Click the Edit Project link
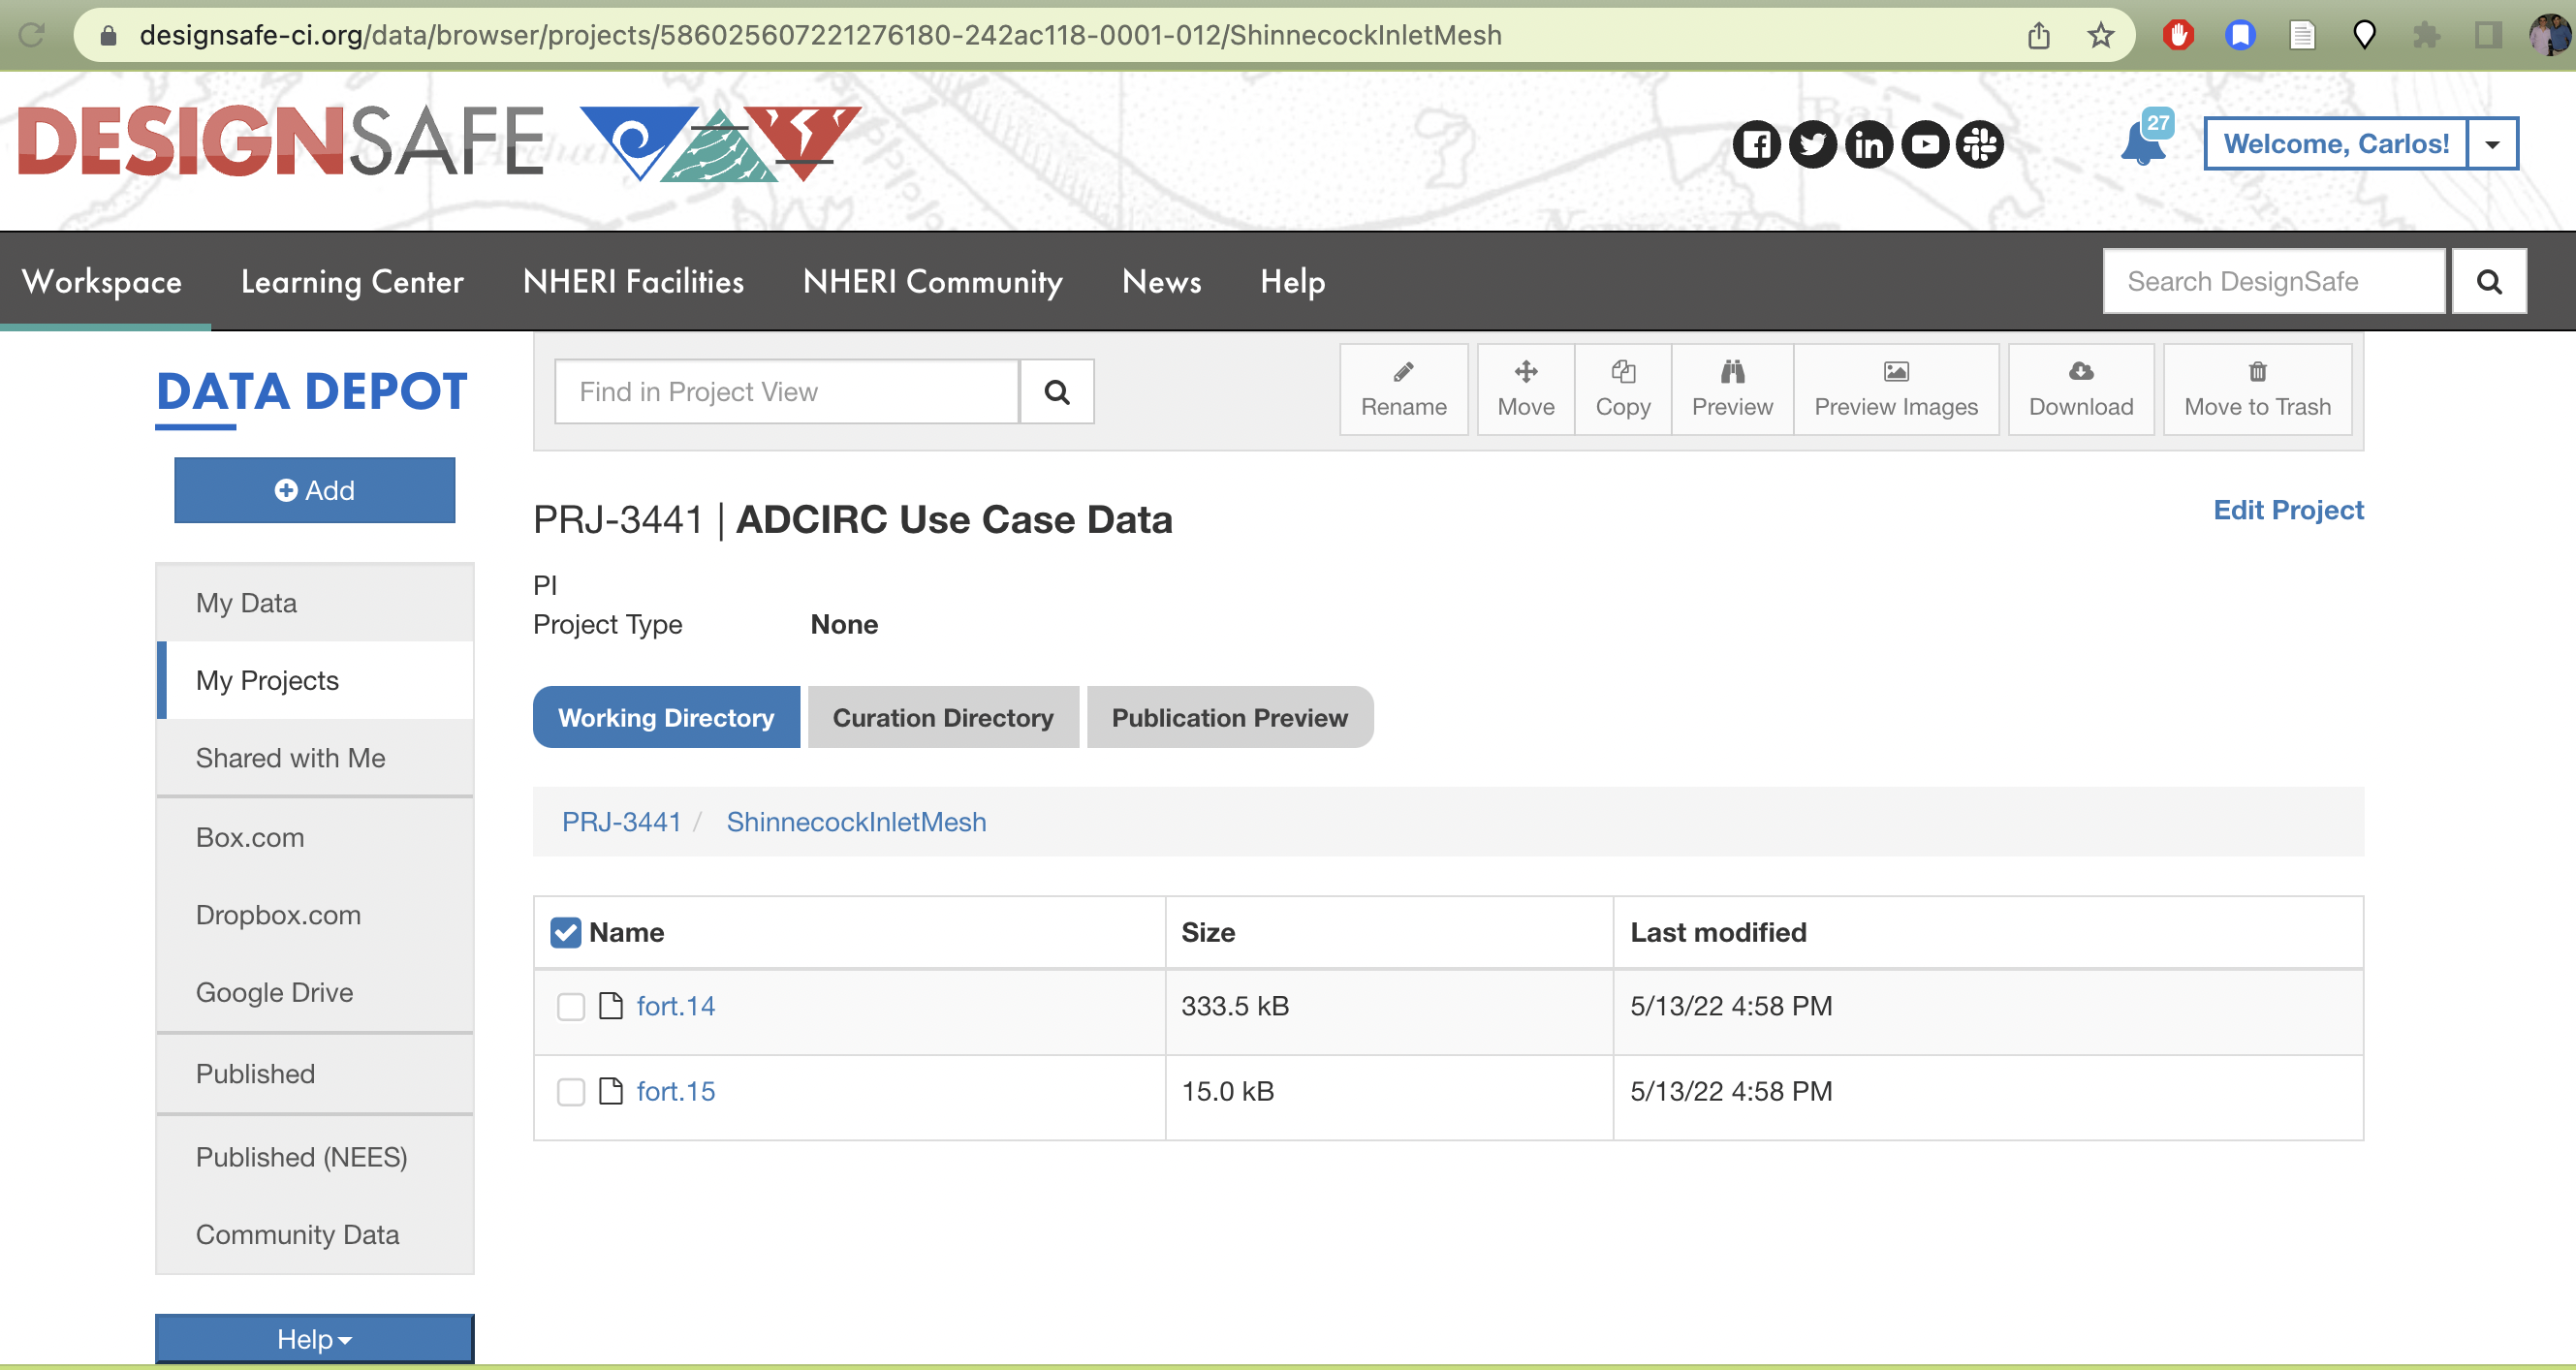This screenshot has height=1370, width=2576. (x=2288, y=510)
